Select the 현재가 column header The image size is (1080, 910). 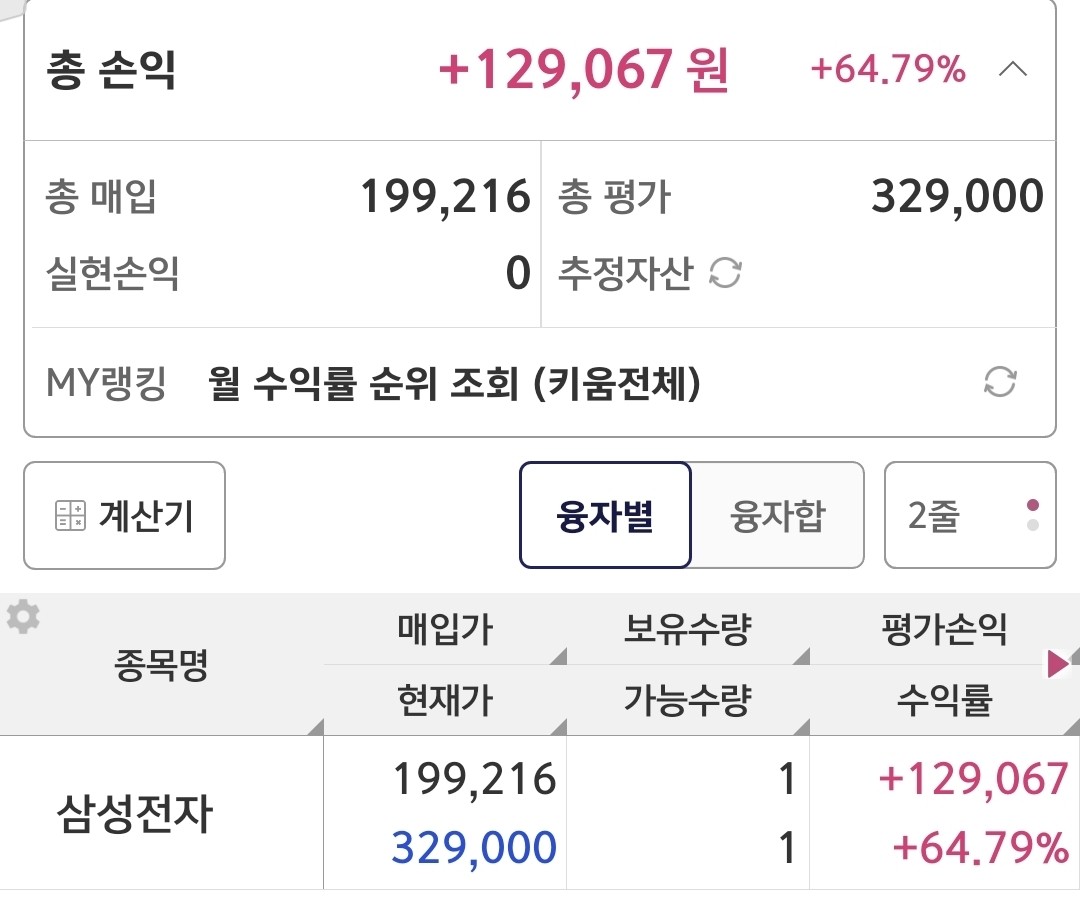coord(445,701)
